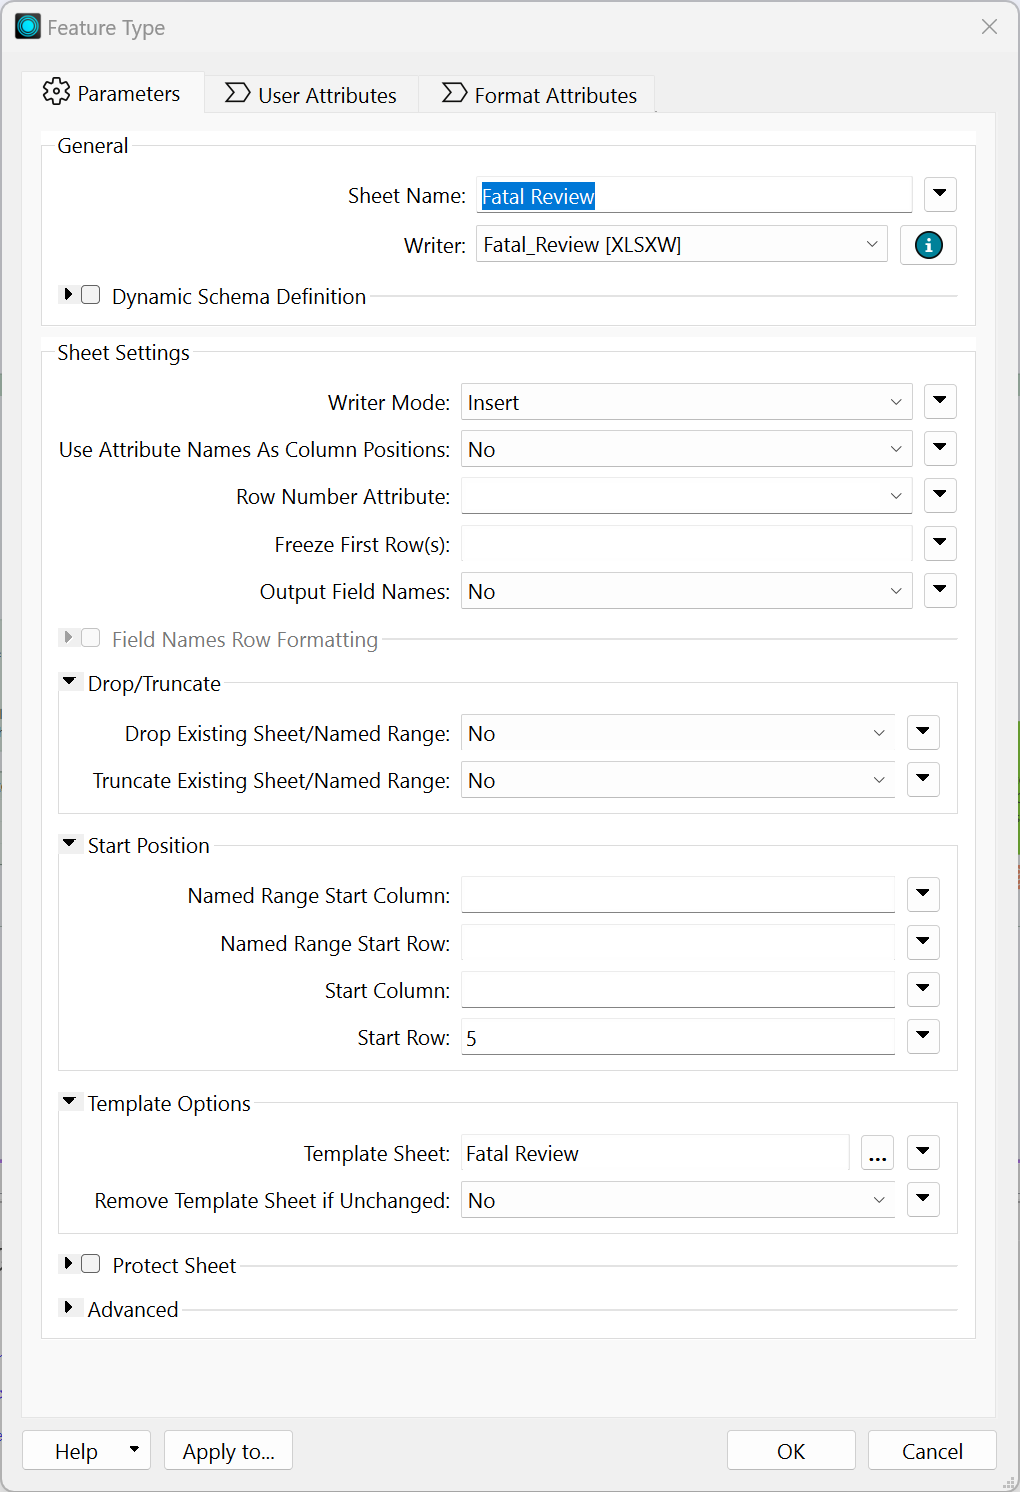Open the Row Number Attribute dropdown
Viewport: 1020px width, 1492px height.
(x=686, y=496)
